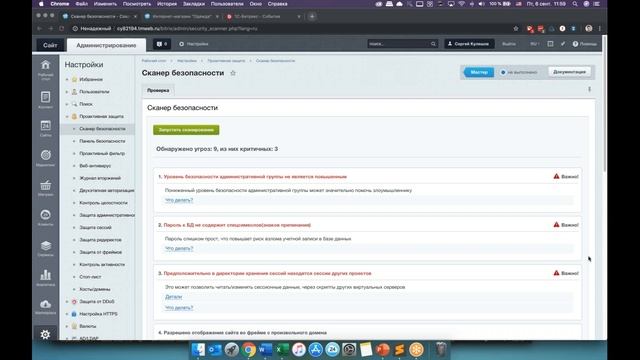Add Сканер безопасности page to favorites star
This screenshot has height=360, width=640.
pos(233,73)
